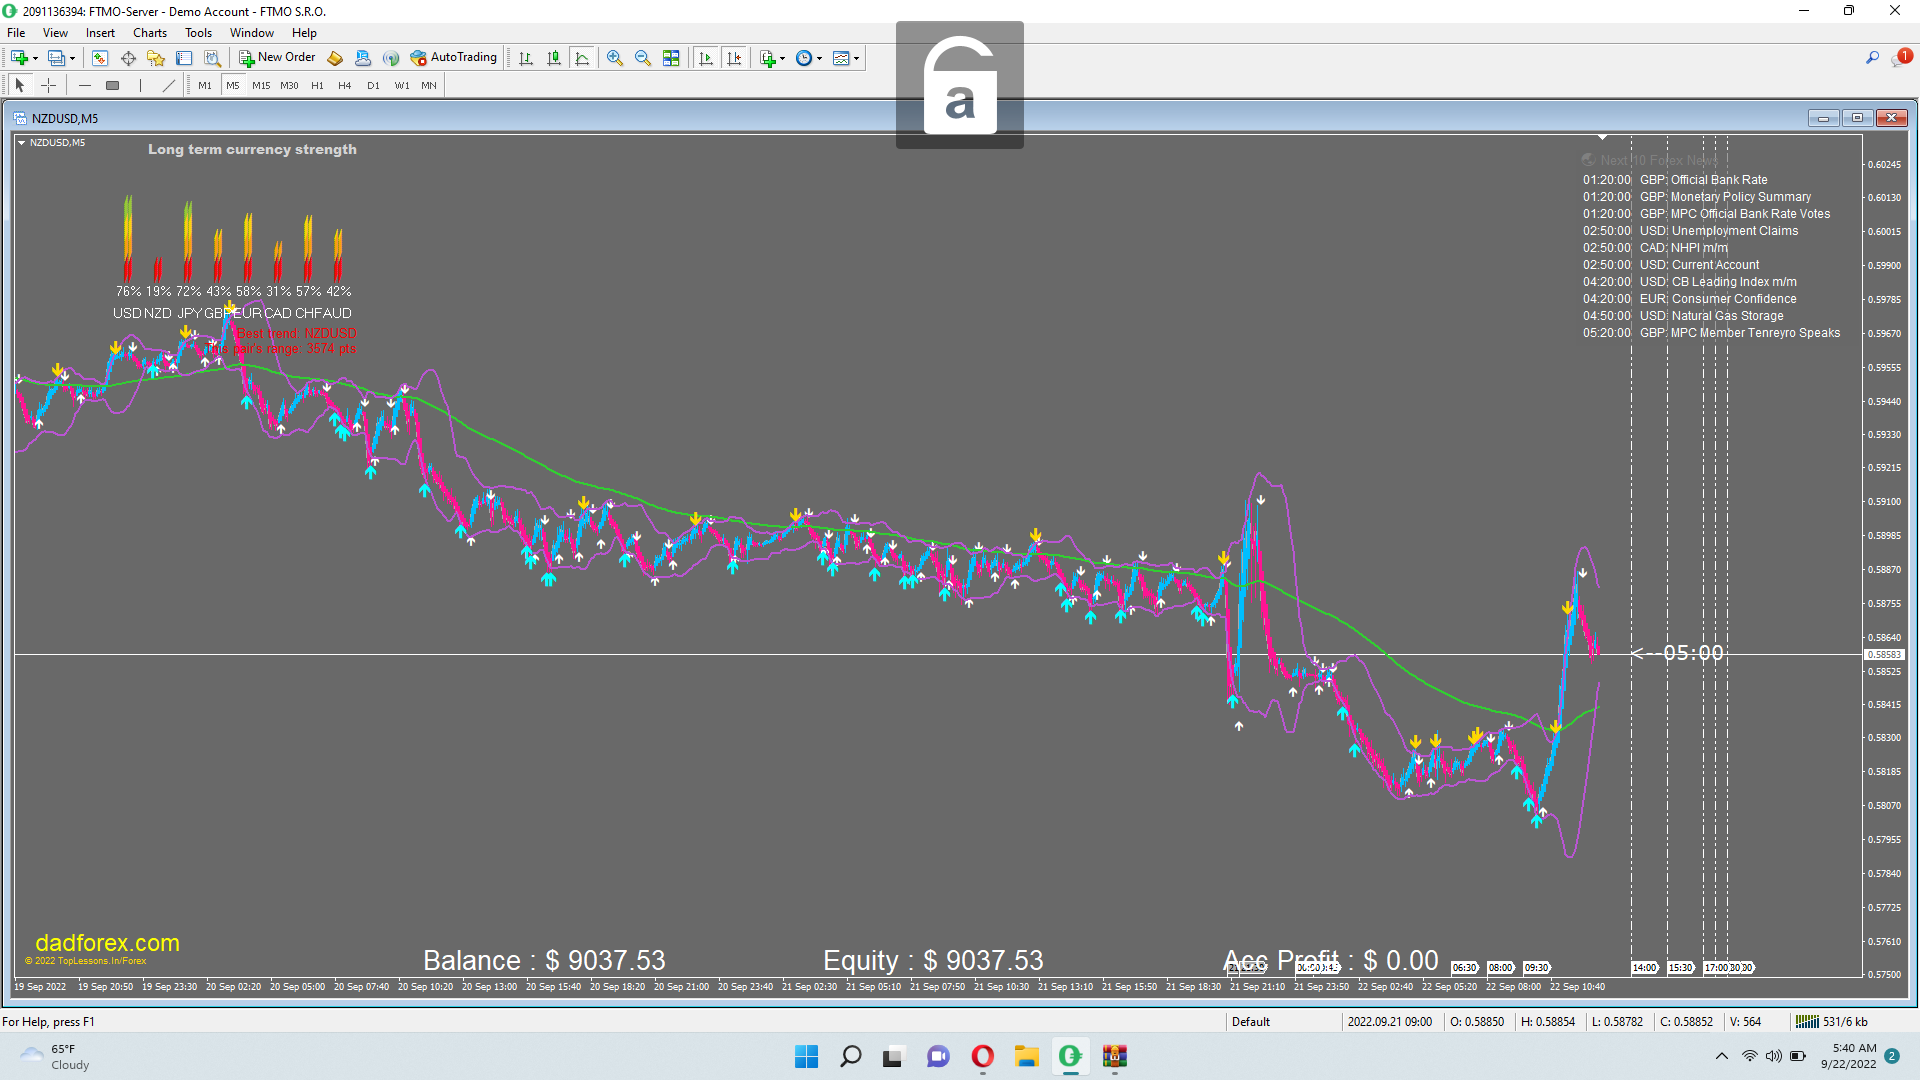Switch to candlestick chart type
The width and height of the screenshot is (1920, 1080).
[554, 58]
